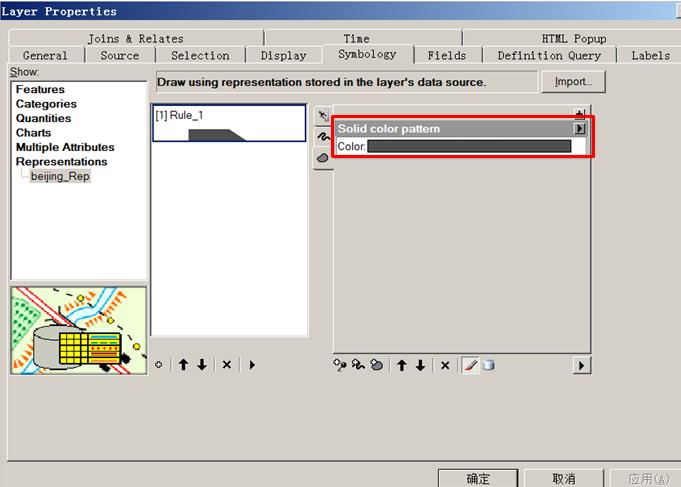Screen dimensions: 681x487
Task: Toggle the database field overrides icon
Action: click(x=489, y=365)
